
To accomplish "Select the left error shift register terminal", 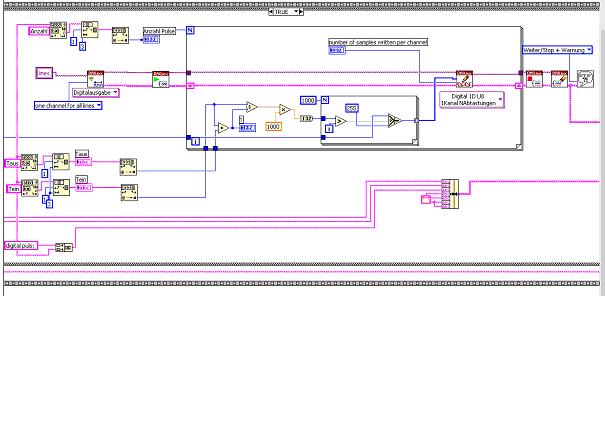I will pos(190,86).
